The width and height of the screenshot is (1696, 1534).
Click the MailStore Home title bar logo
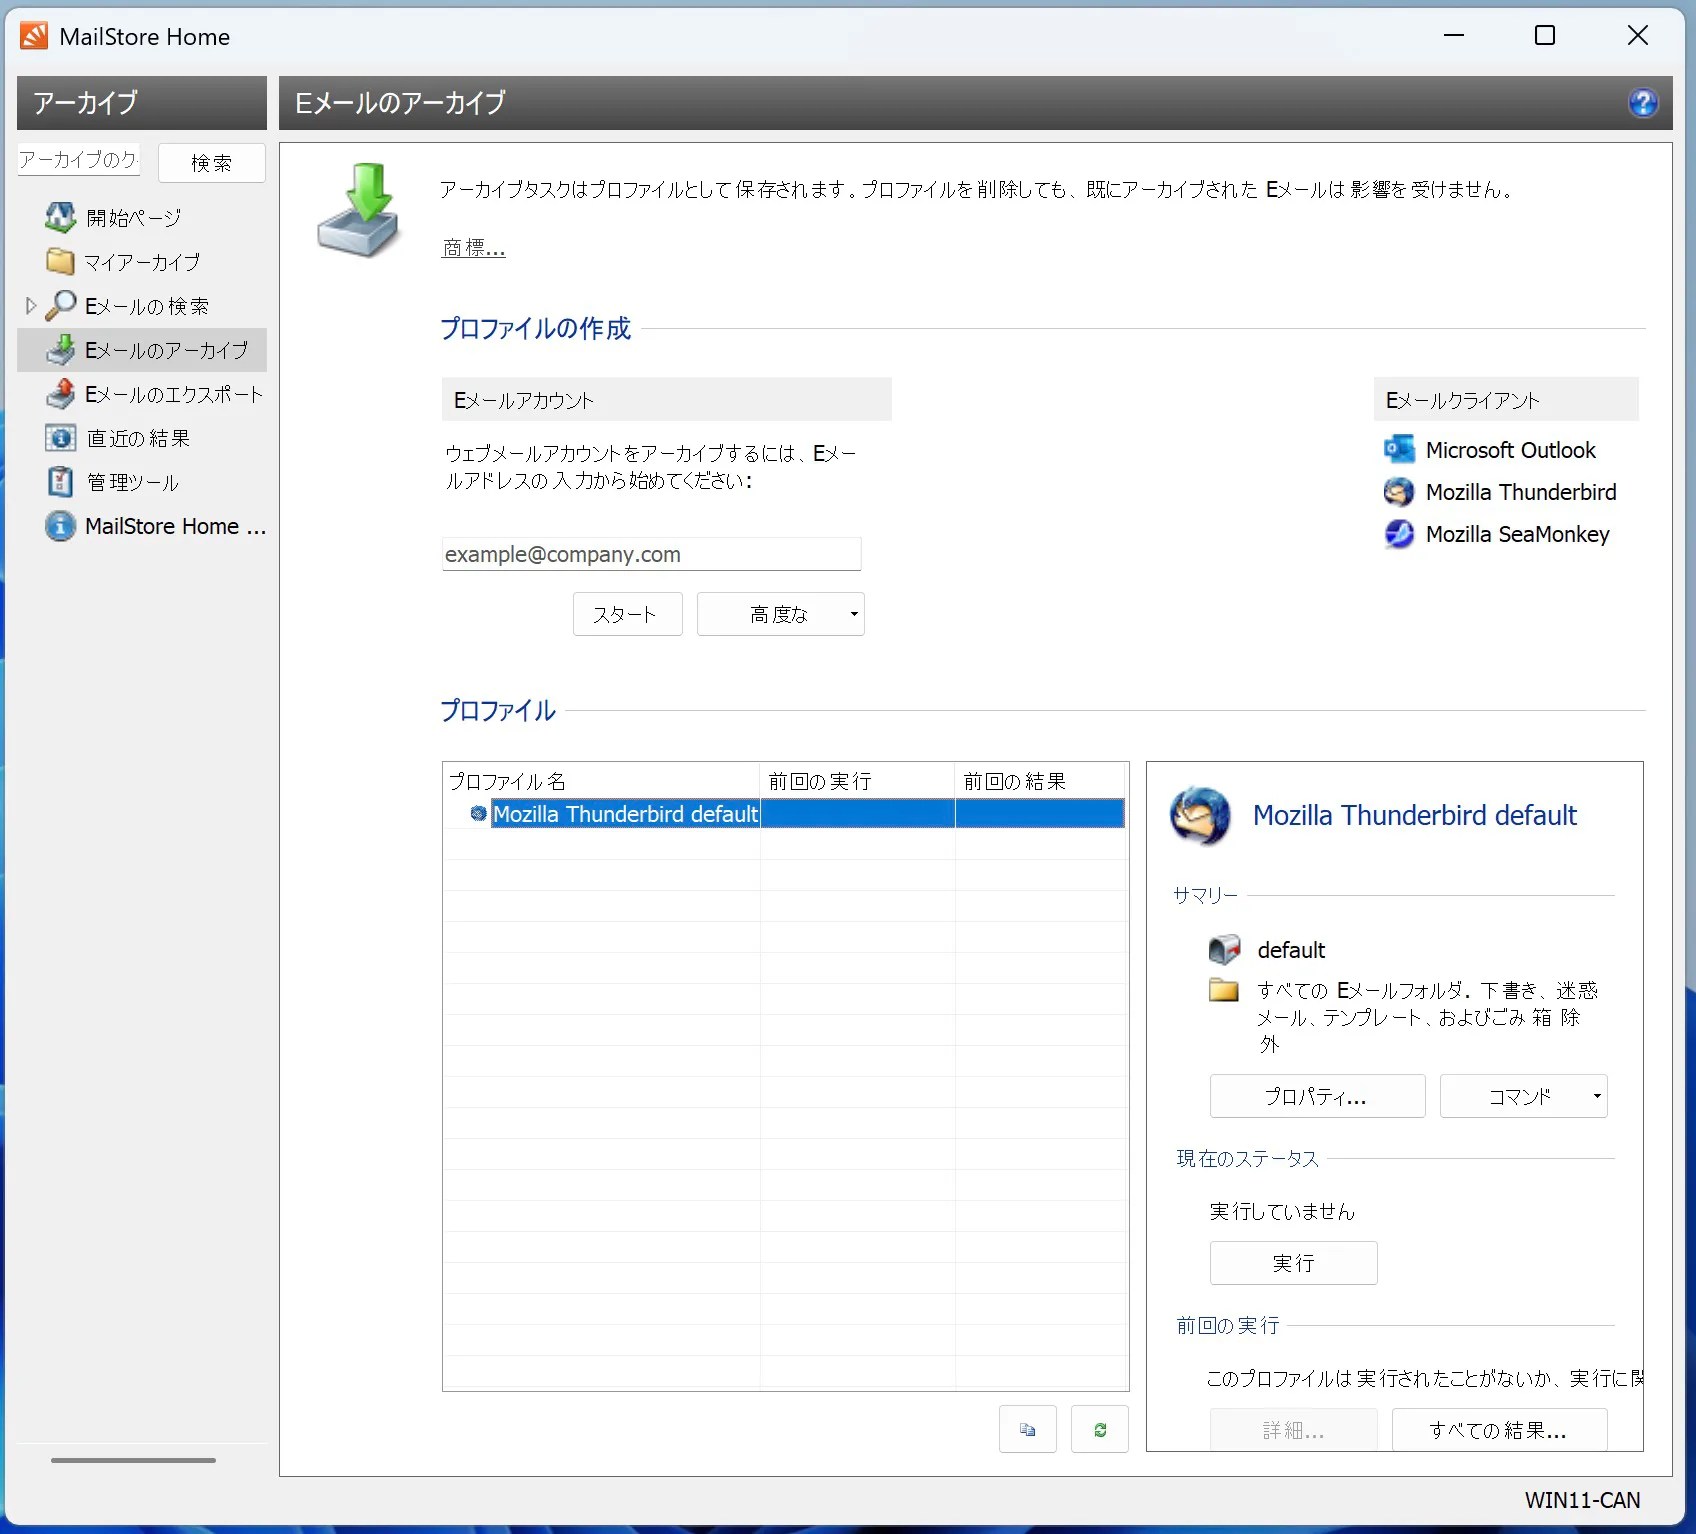34,36
